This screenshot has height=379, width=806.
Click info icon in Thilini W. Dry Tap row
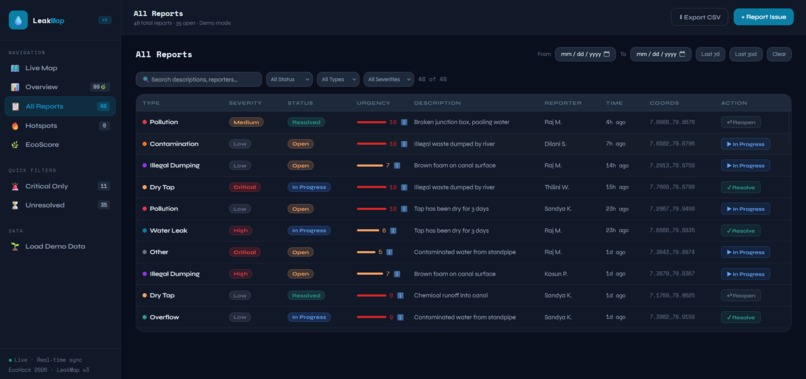click(404, 187)
